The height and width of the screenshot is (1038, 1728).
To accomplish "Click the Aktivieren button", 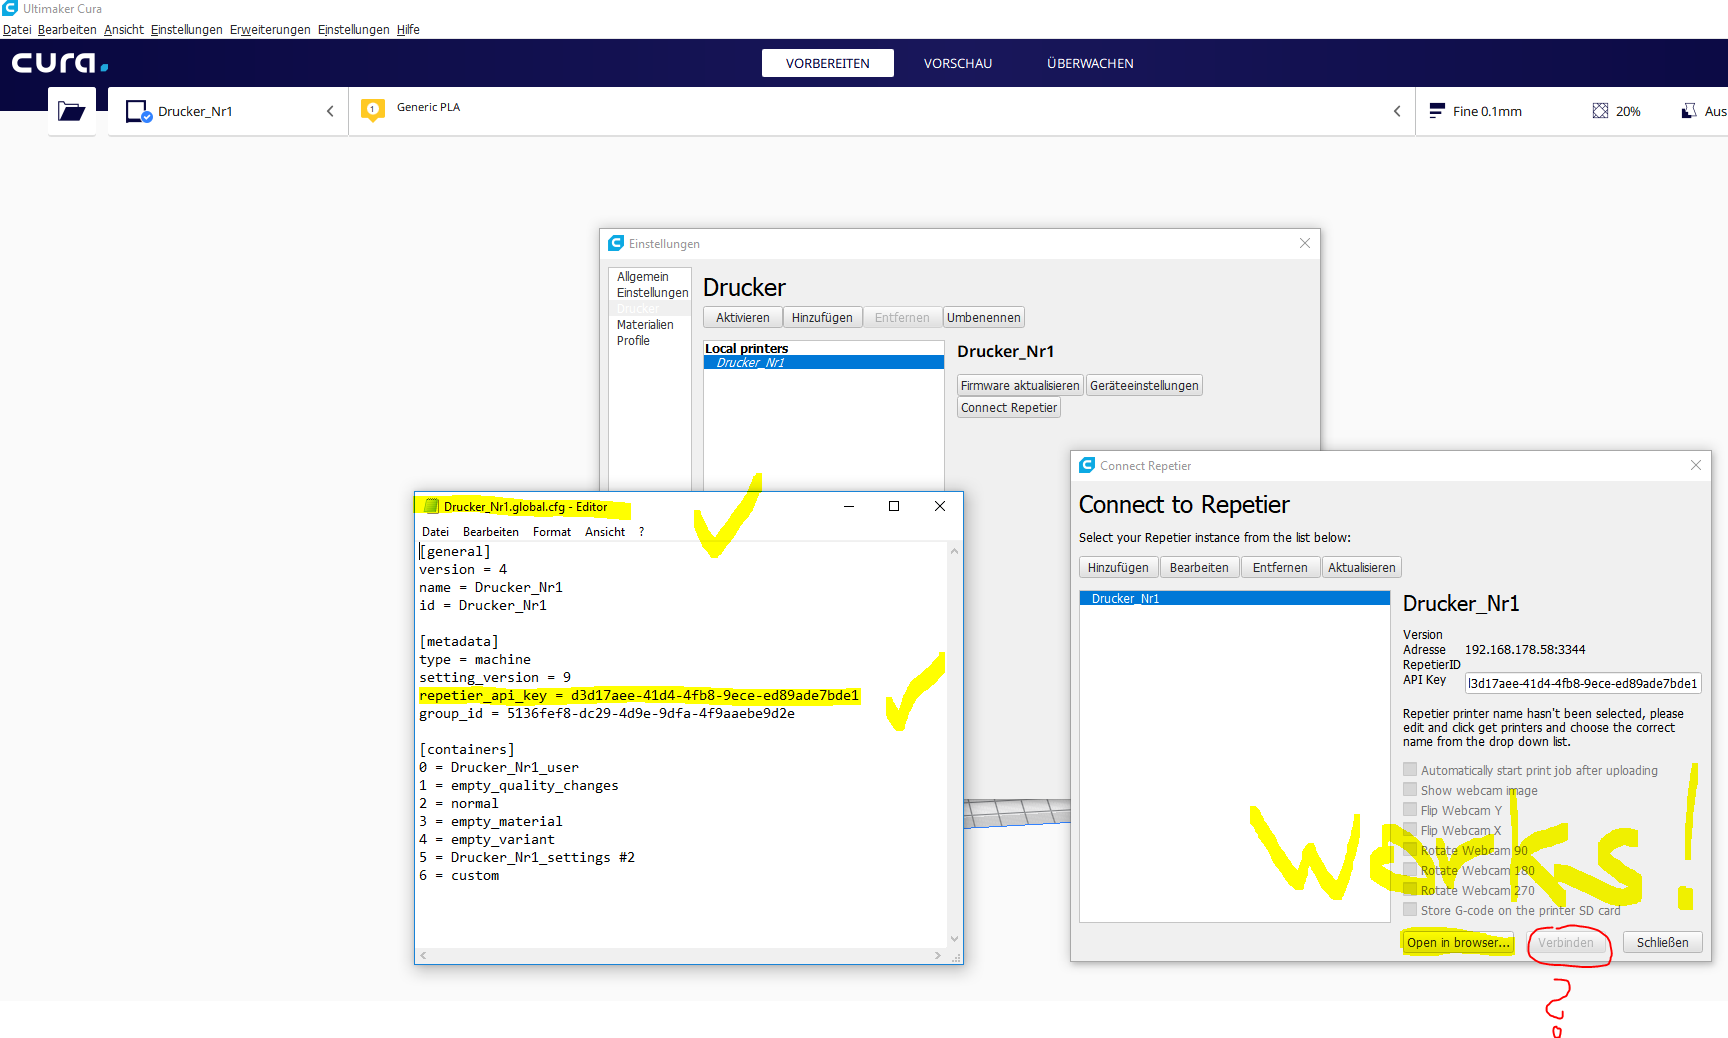I will (x=743, y=317).
